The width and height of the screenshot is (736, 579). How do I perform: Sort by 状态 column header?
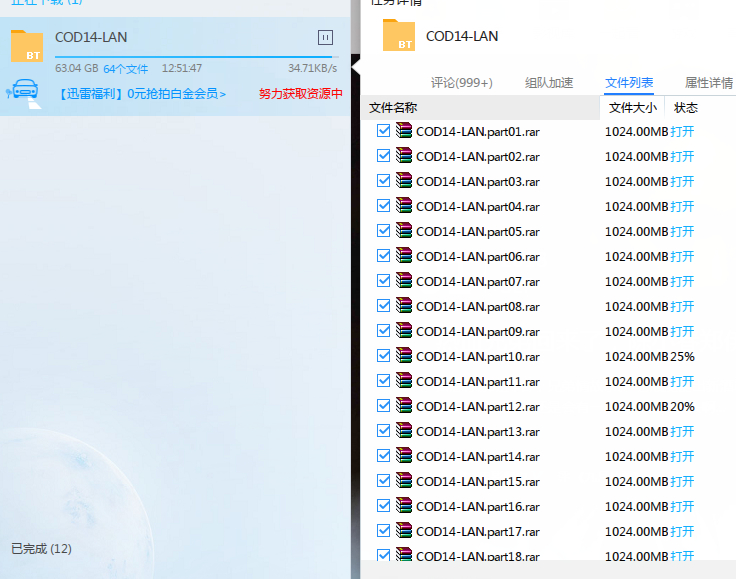pos(686,108)
